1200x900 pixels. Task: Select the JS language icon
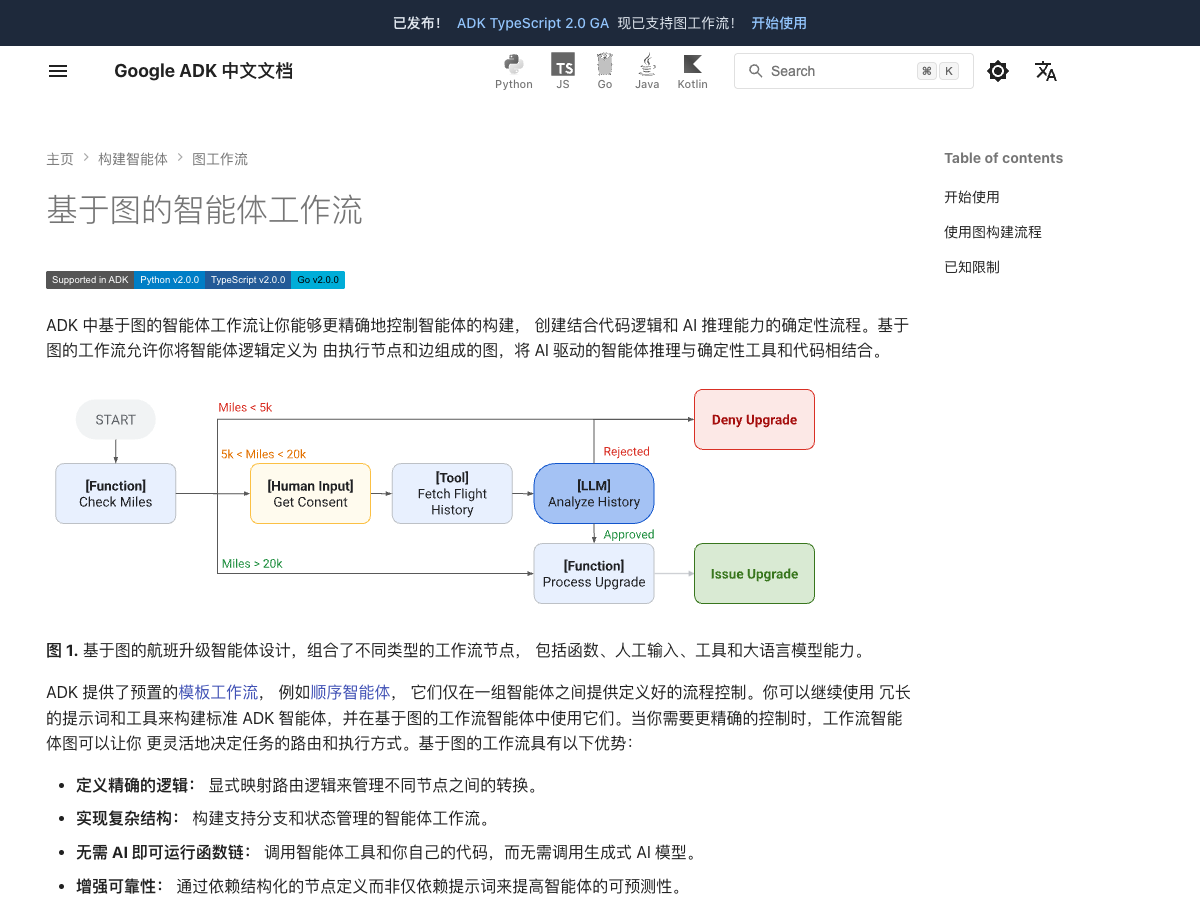point(563,71)
